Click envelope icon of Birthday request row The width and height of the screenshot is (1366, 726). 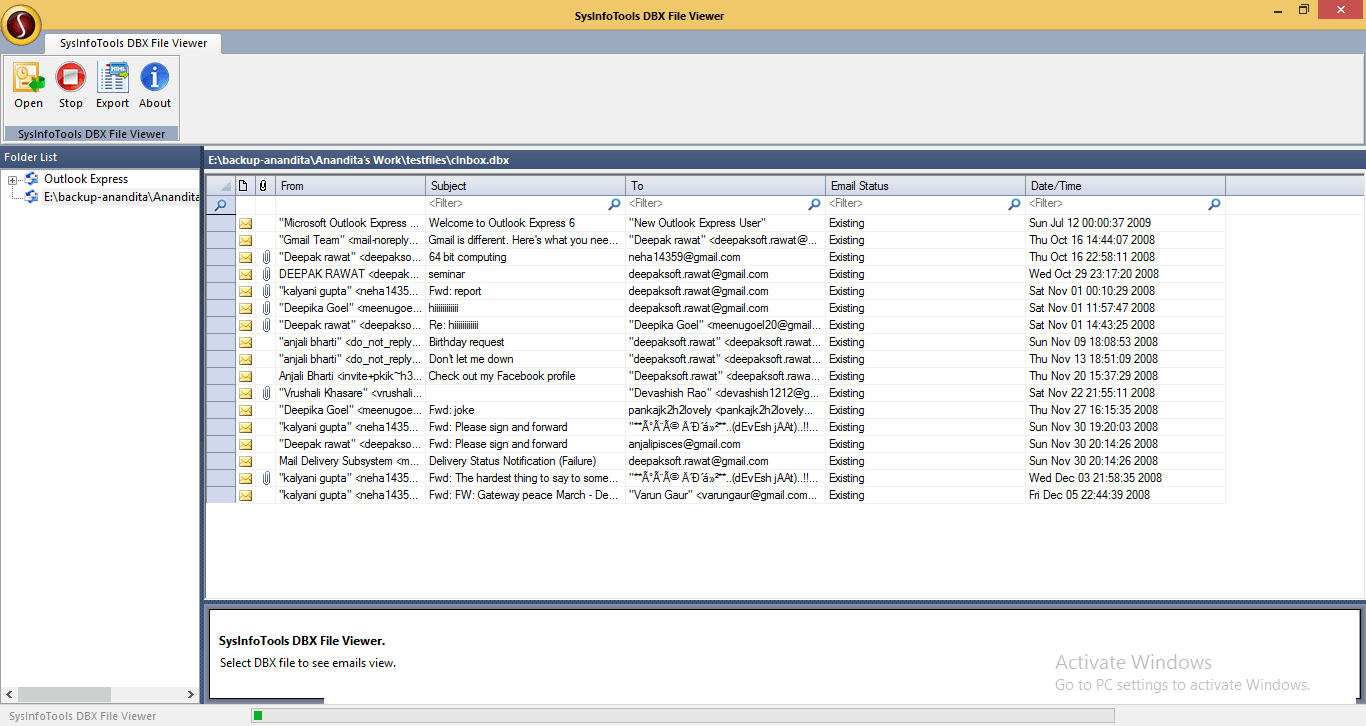click(245, 342)
